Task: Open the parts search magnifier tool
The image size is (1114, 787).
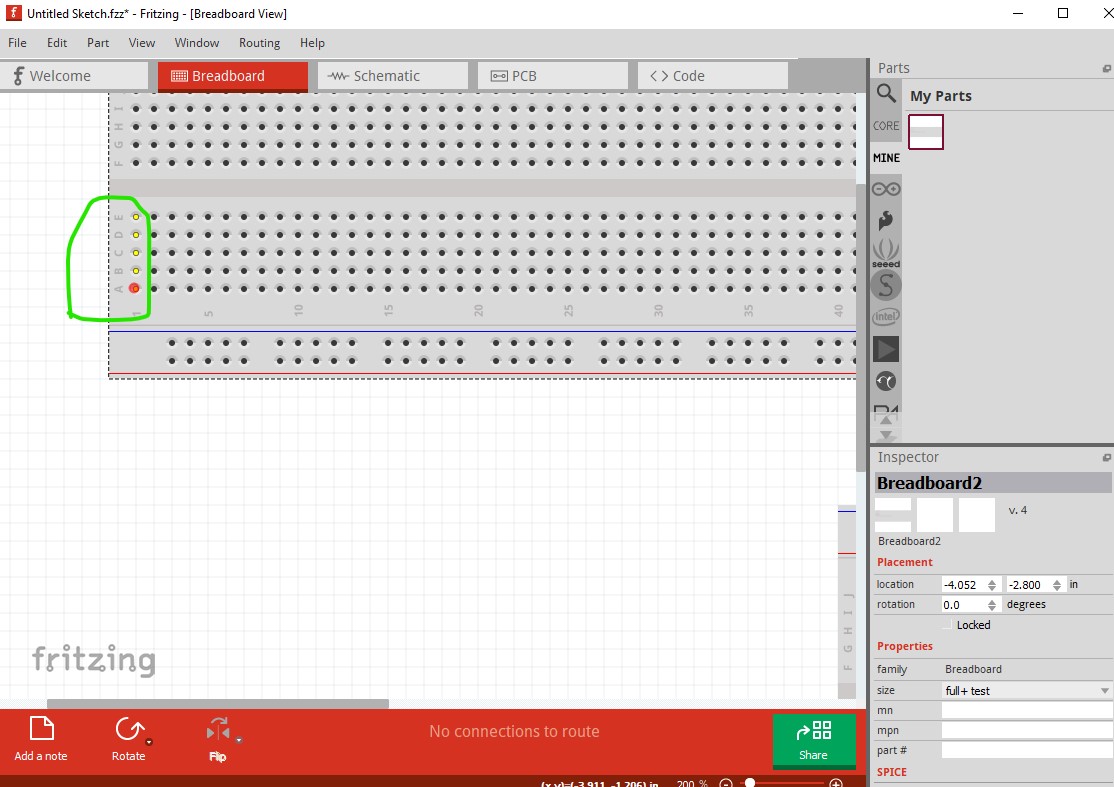Action: (x=885, y=93)
